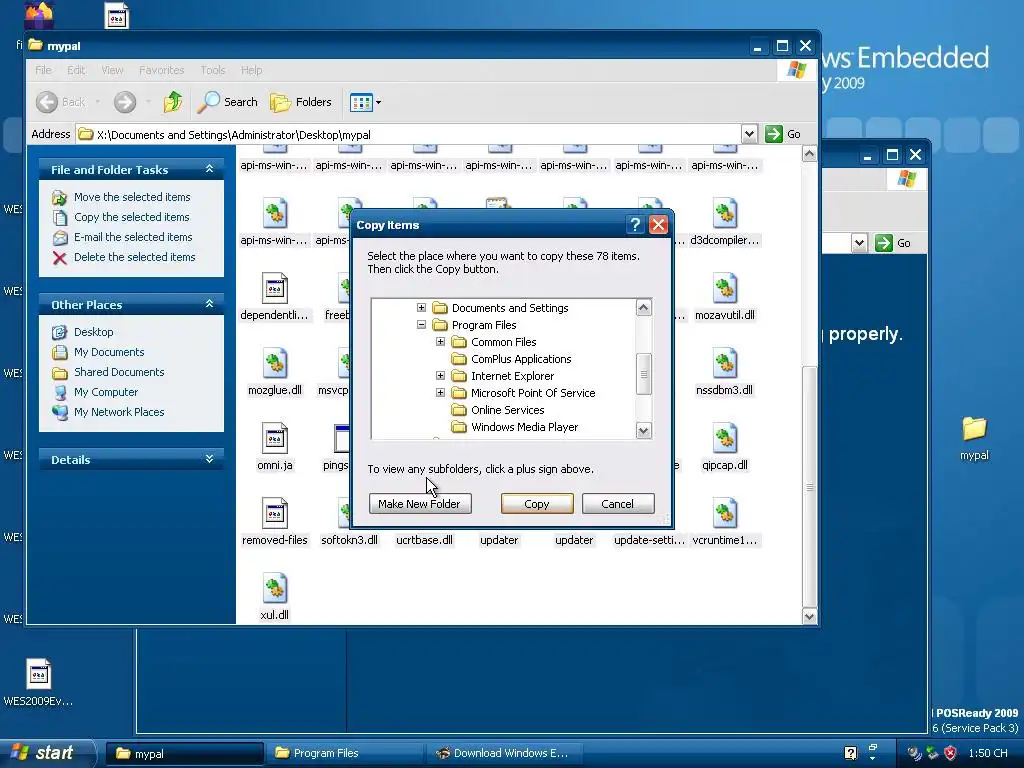Open My Documents in Other Places
Viewport: 1024px width, 768px height.
(109, 352)
